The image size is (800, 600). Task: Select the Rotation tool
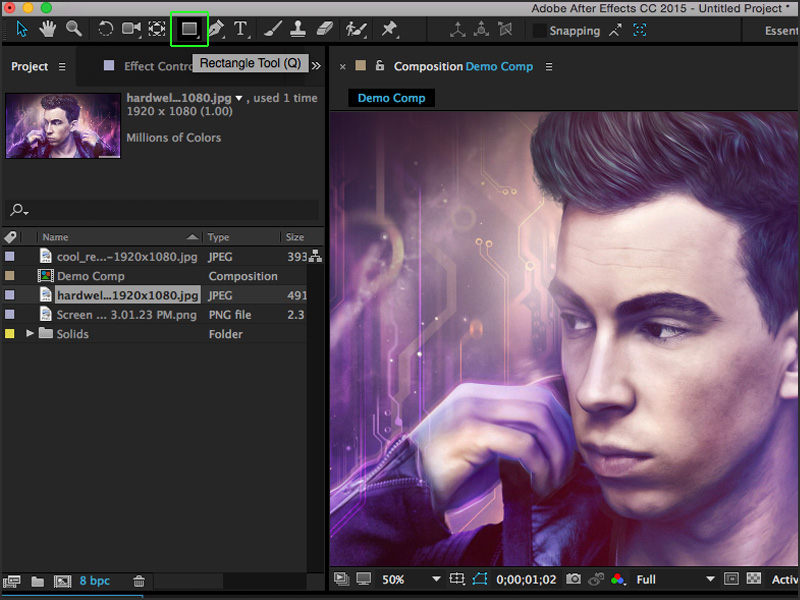tap(105, 29)
